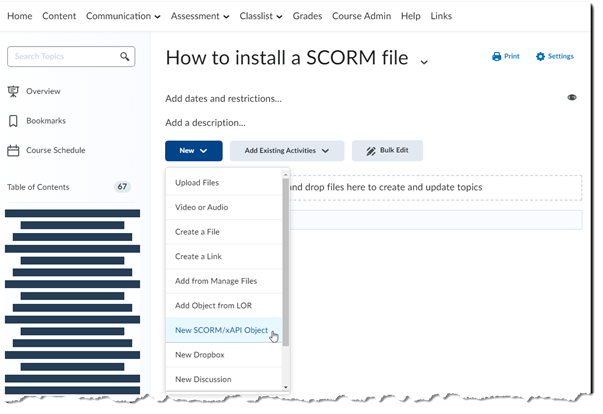Click the Course Schedule calendar icon

[x=13, y=151]
